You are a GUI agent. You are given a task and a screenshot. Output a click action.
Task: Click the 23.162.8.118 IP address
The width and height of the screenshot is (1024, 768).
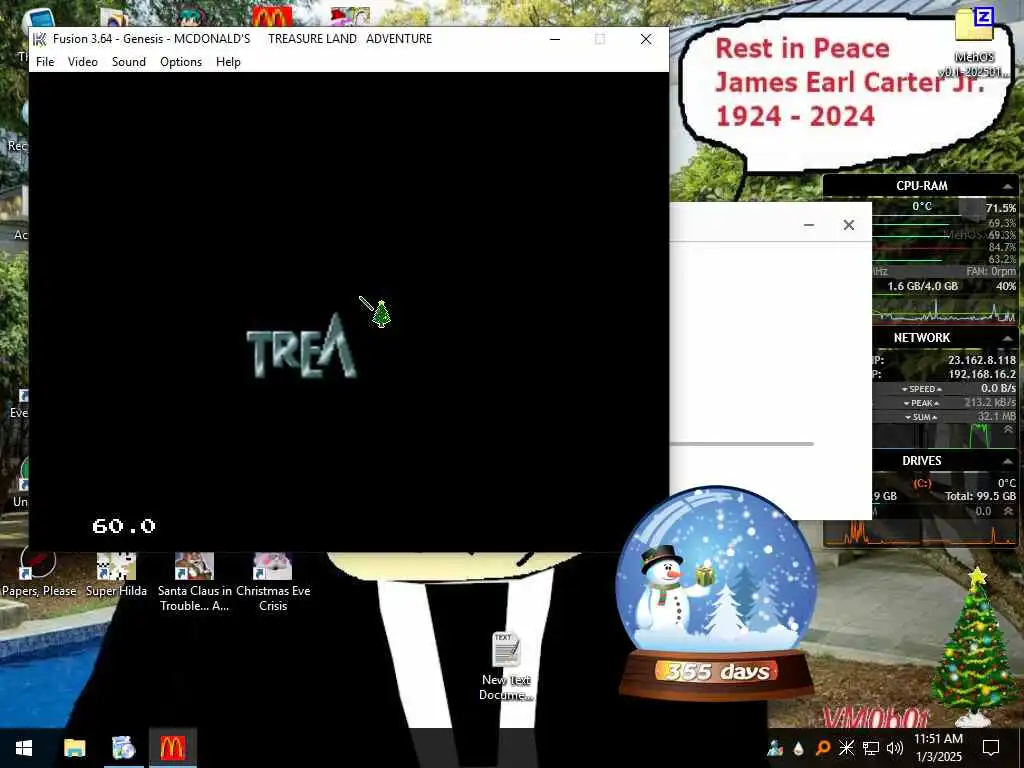[982, 360]
